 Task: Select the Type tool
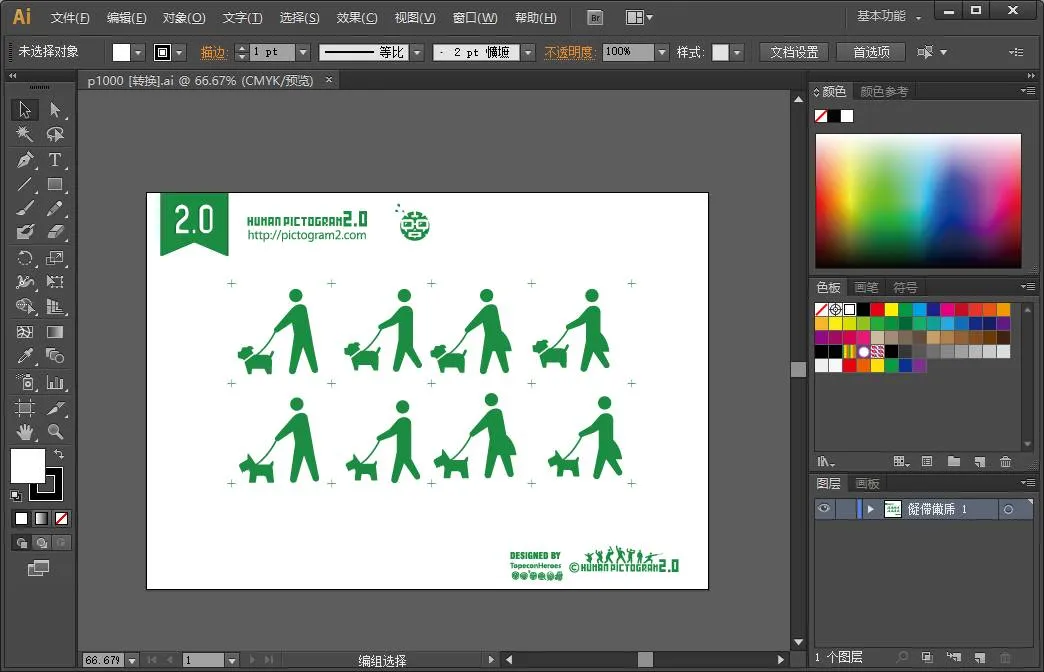point(55,160)
